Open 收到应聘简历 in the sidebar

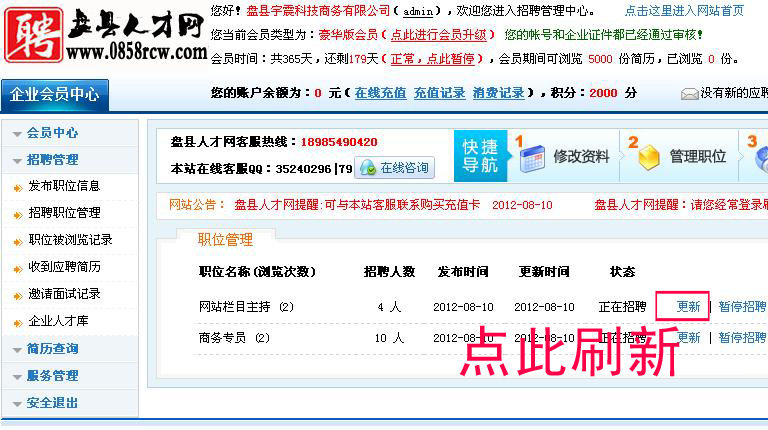(x=64, y=267)
